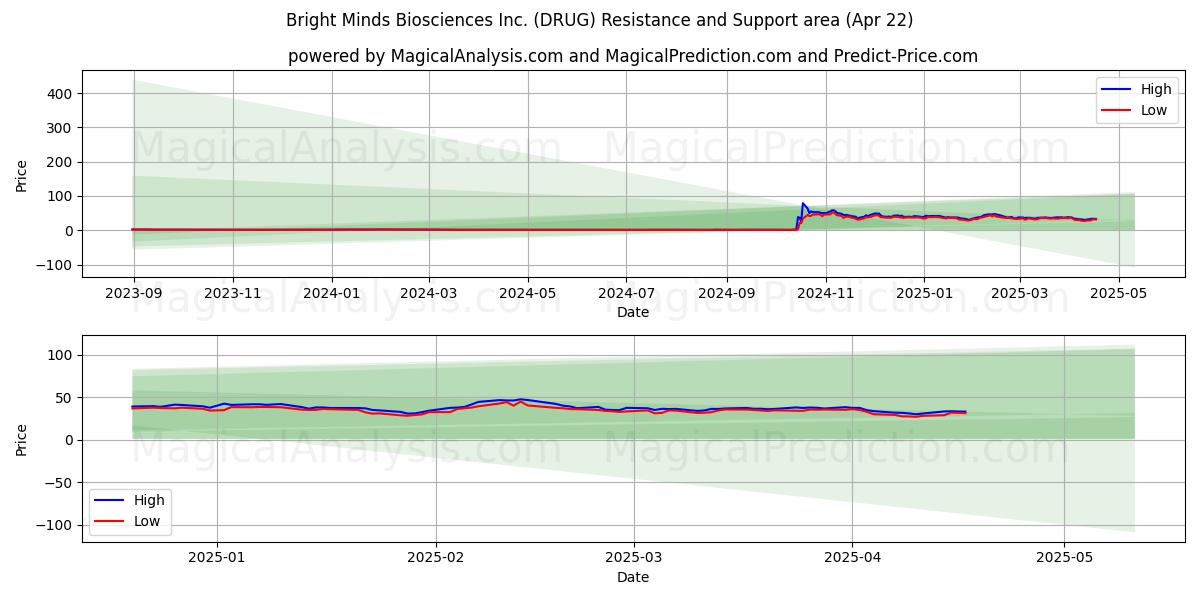Click the '2023-11' tick label

pyautogui.click(x=232, y=292)
